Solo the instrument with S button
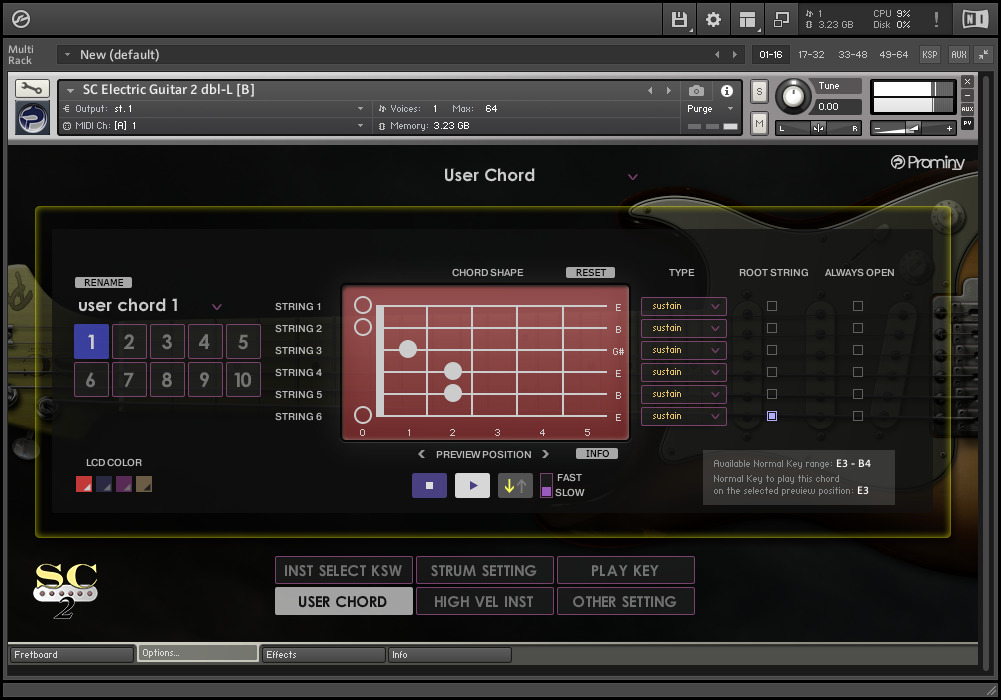Screen dimensions: 1001x700 click(759, 91)
